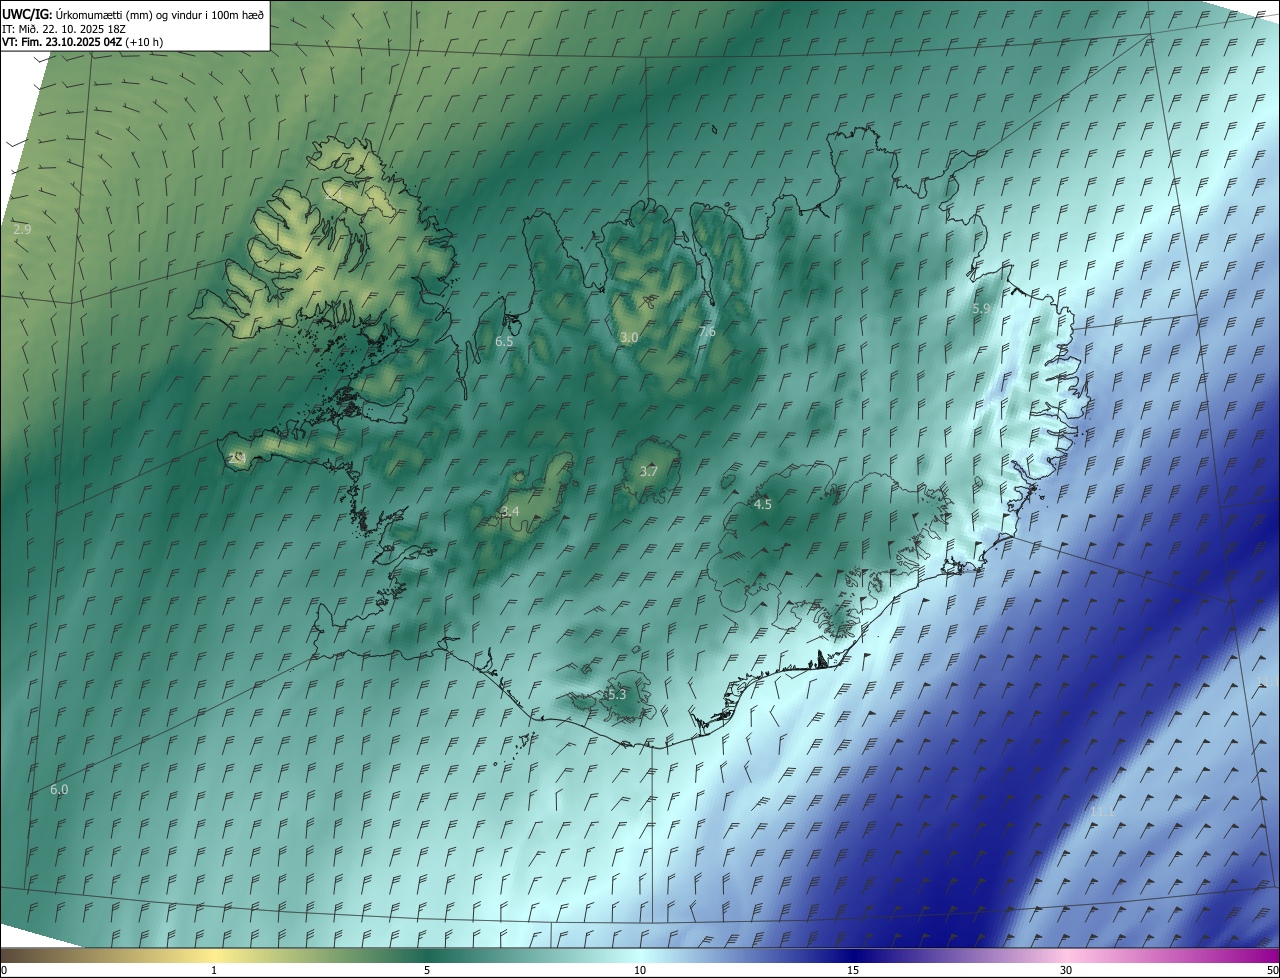Select the valid time line 'VT: Fim. 23.10.2025 04Z (+10 h)'
This screenshot has width=1280, height=978.
pos(82,42)
